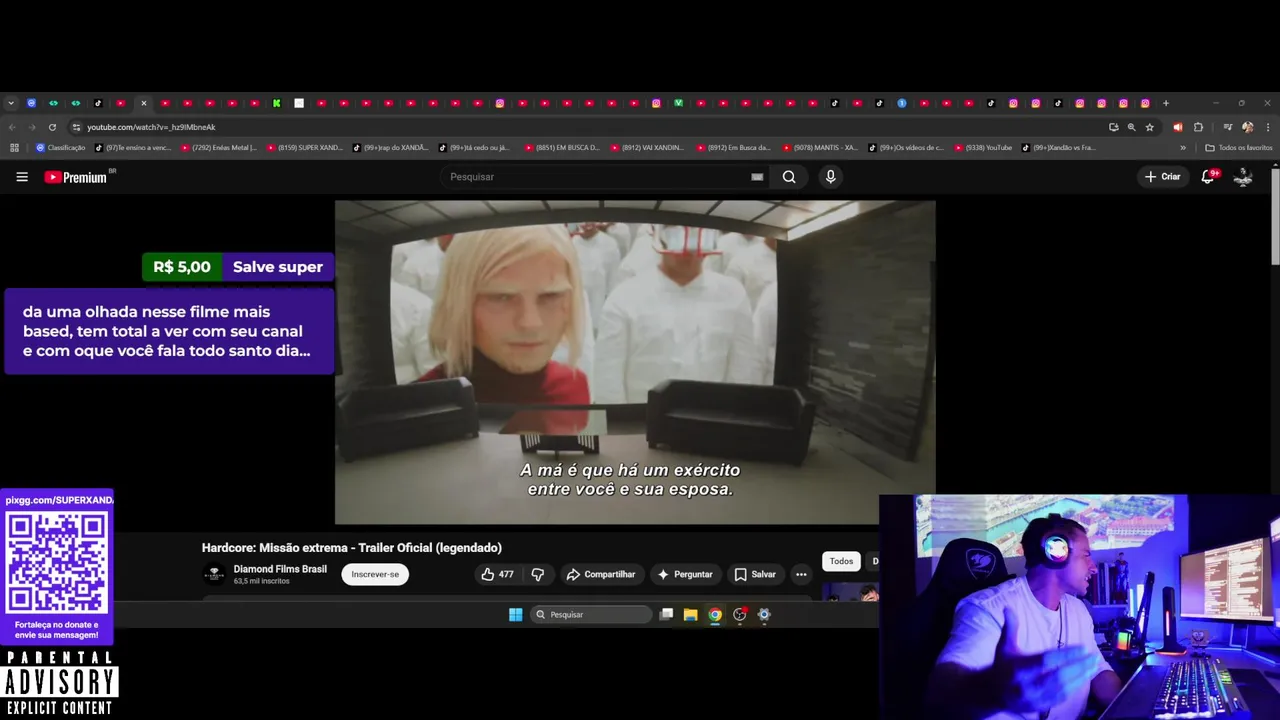
Task: Open the Classificação bookmark
Action: [x=61, y=147]
